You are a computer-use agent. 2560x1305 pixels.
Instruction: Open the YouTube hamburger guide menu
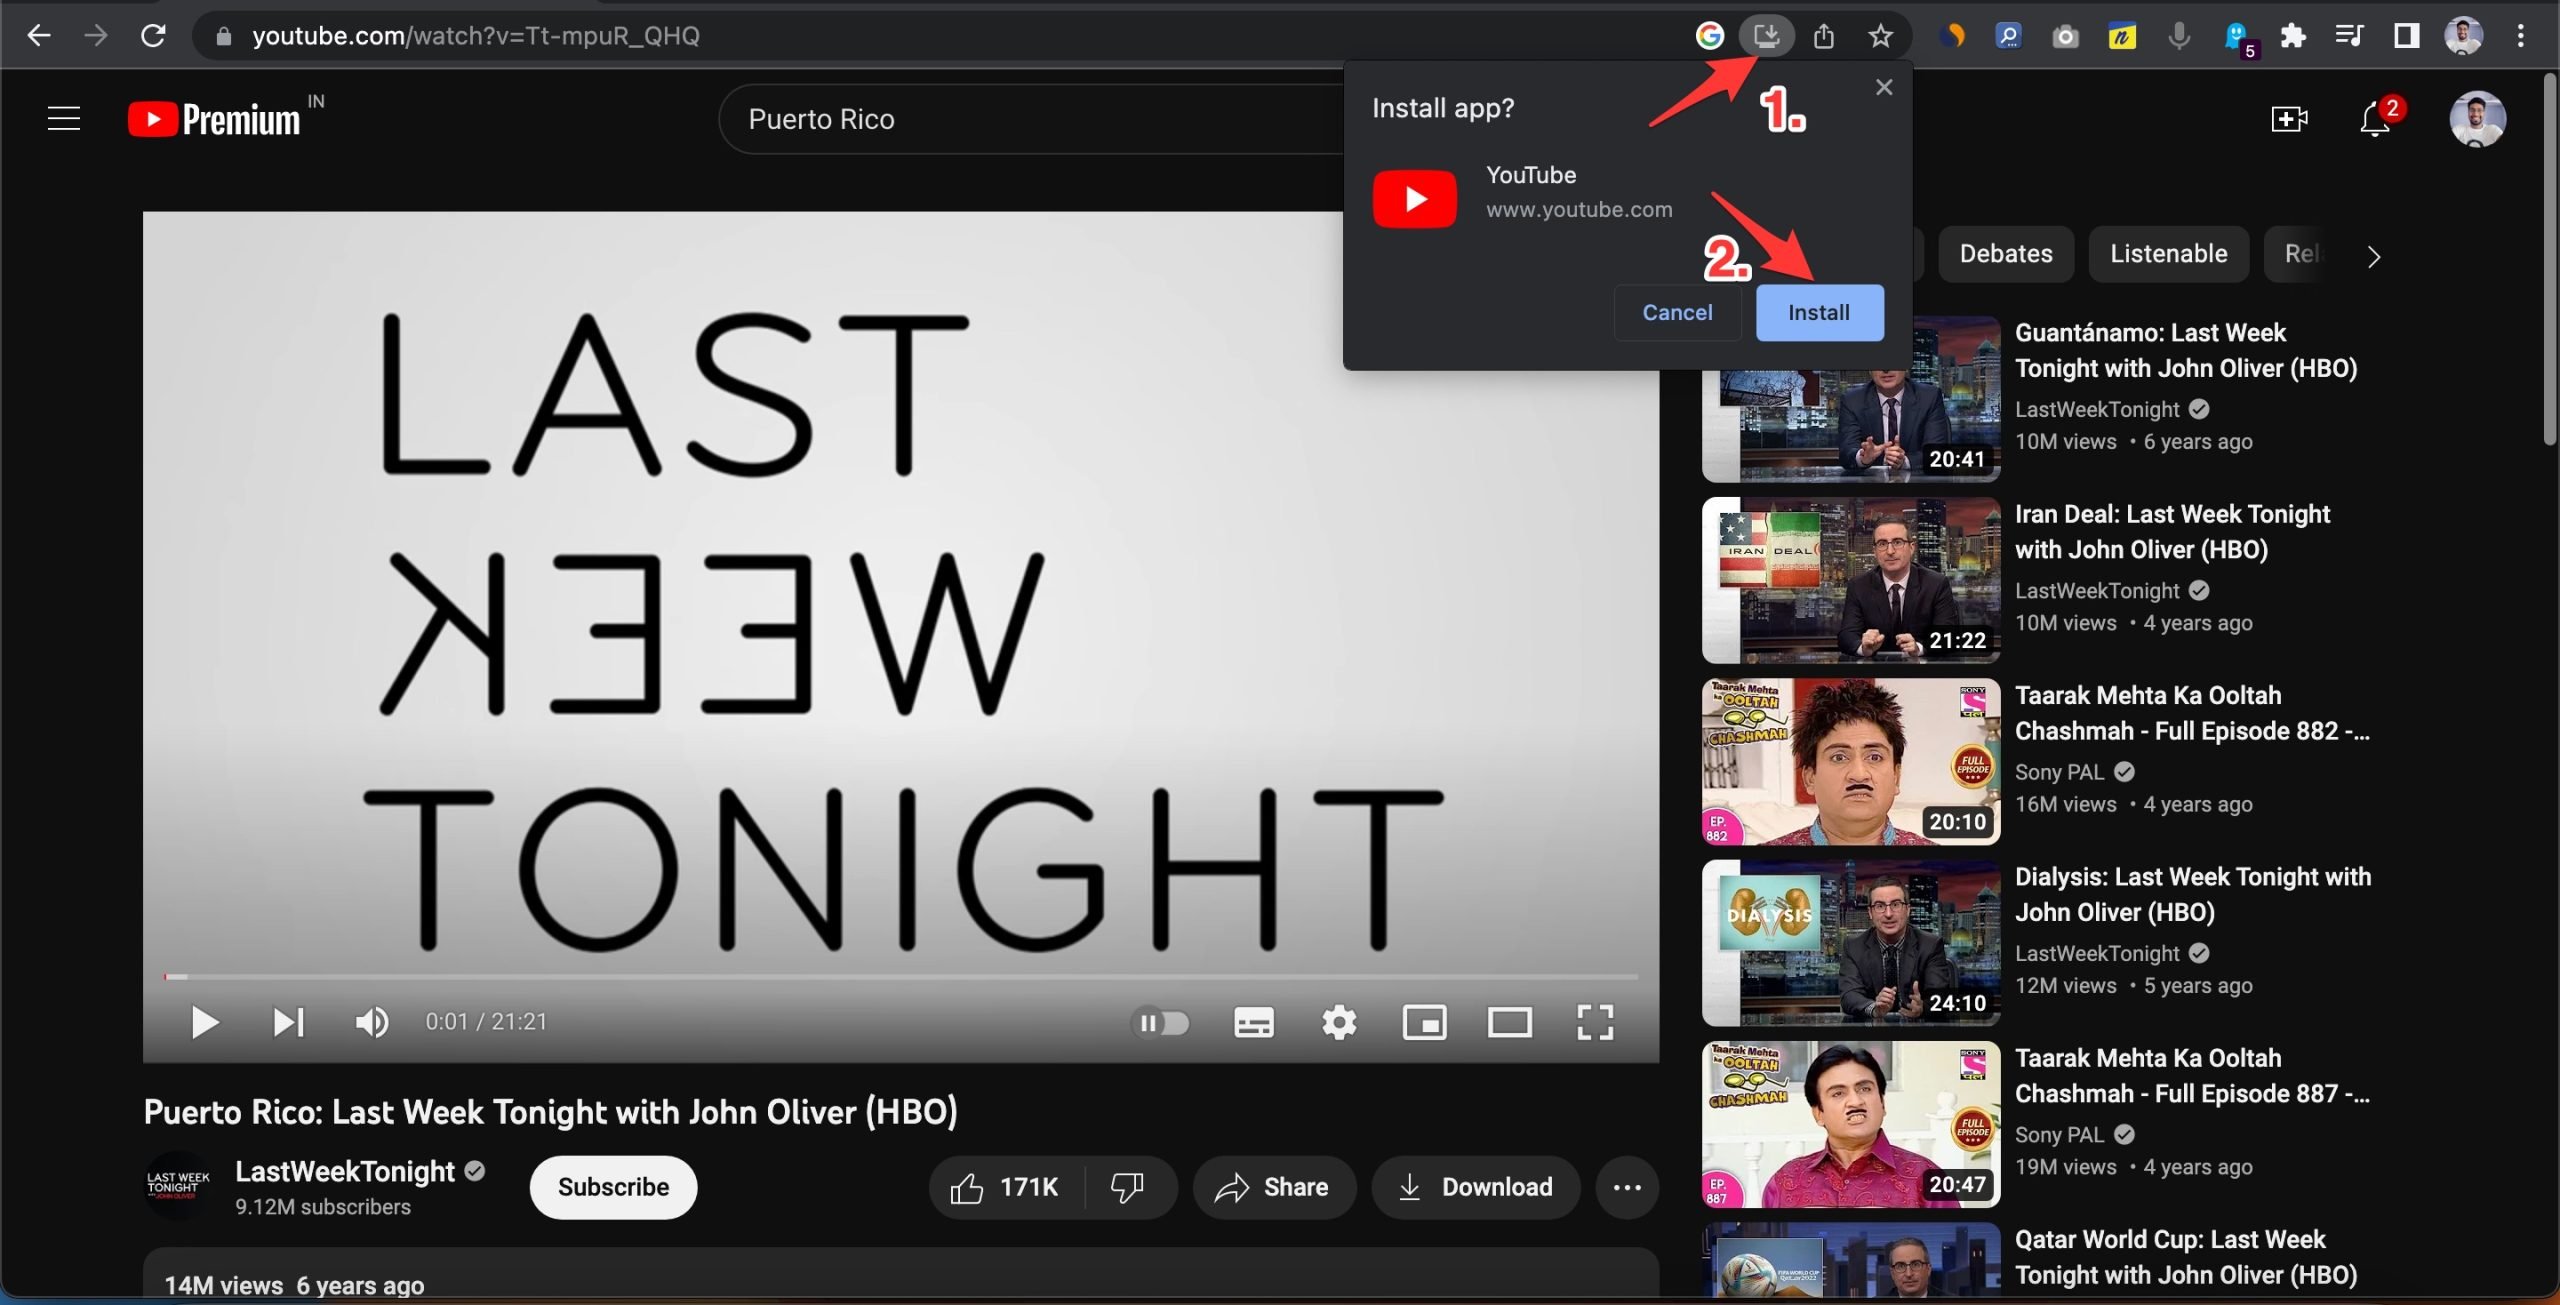[64, 119]
